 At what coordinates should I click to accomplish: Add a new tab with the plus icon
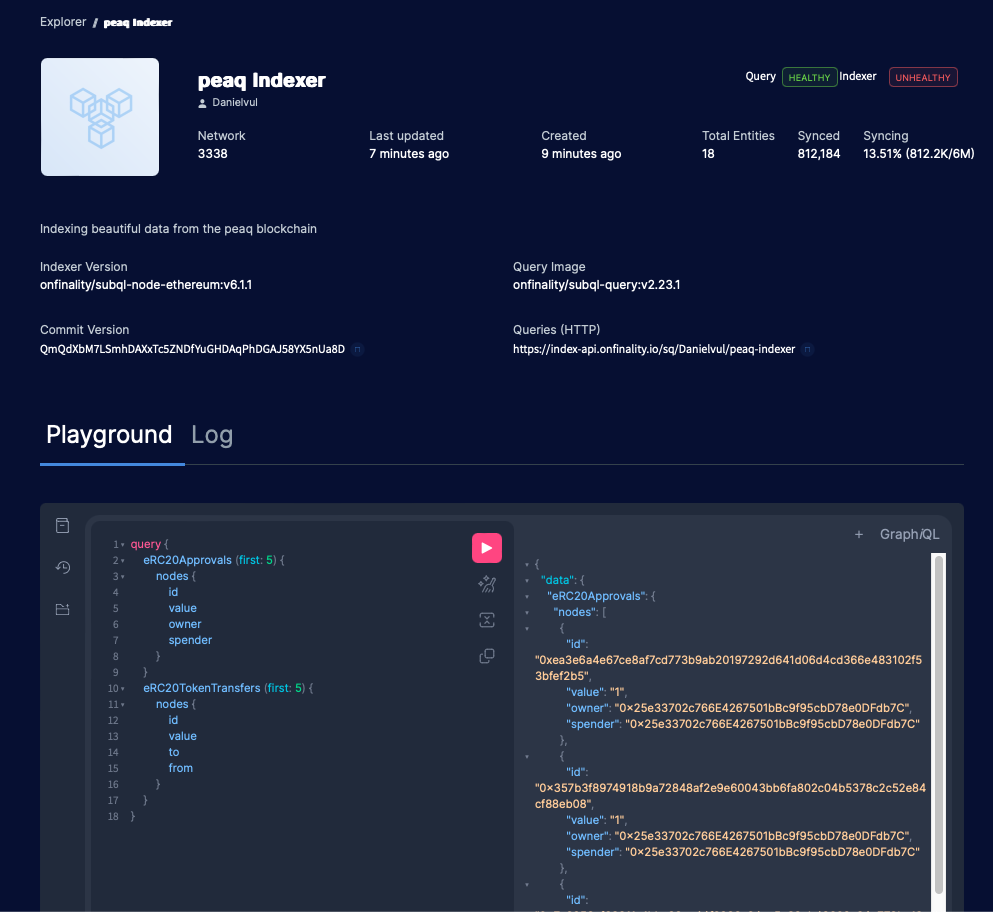[860, 534]
